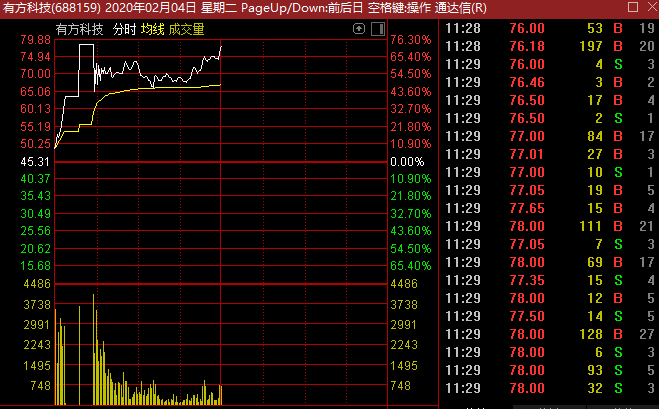Click the volume 128 in the trade list
659x409 pixels.
(x=591, y=334)
